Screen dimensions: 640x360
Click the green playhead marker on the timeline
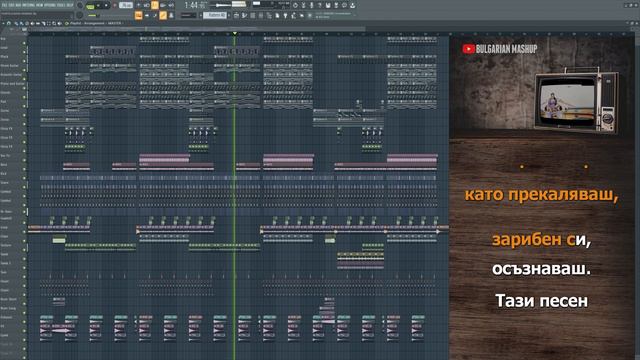(235, 33)
